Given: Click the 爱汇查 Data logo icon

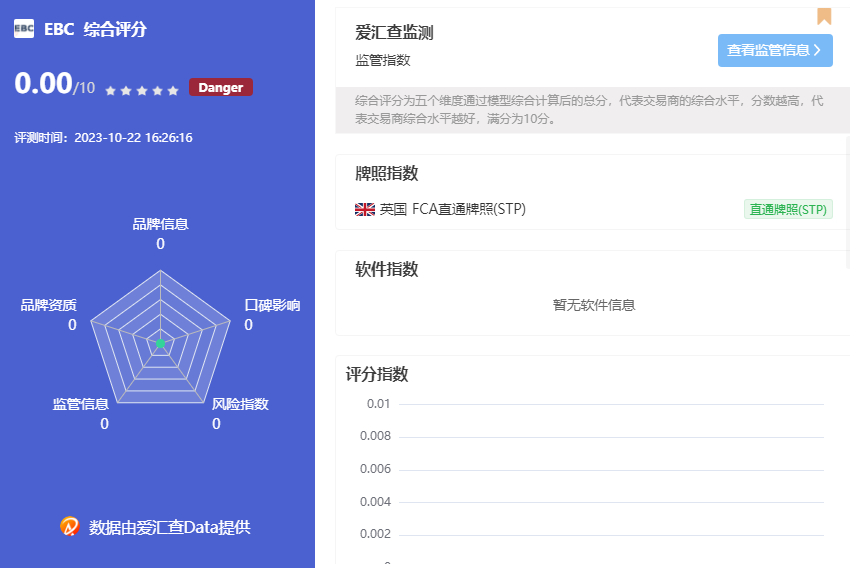Looking at the screenshot, I should click(x=69, y=526).
